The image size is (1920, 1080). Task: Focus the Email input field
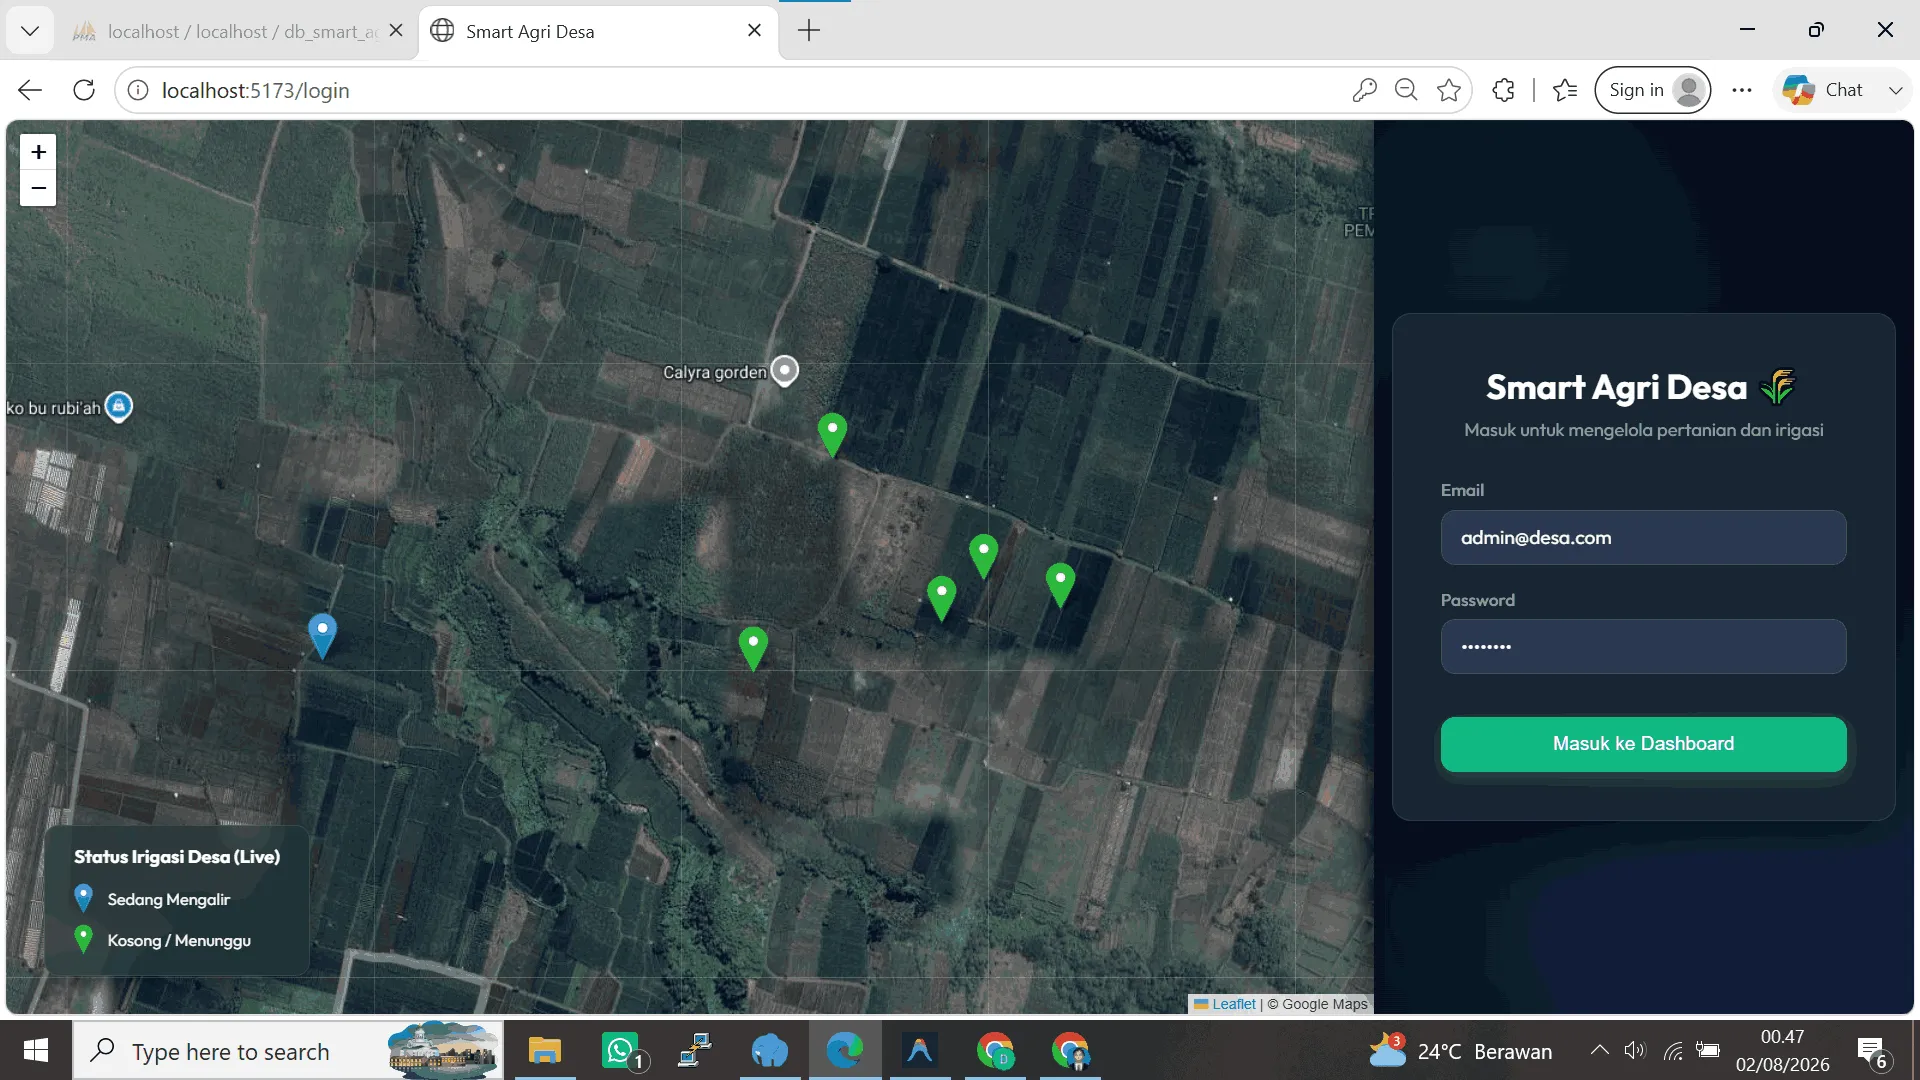[1643, 538]
